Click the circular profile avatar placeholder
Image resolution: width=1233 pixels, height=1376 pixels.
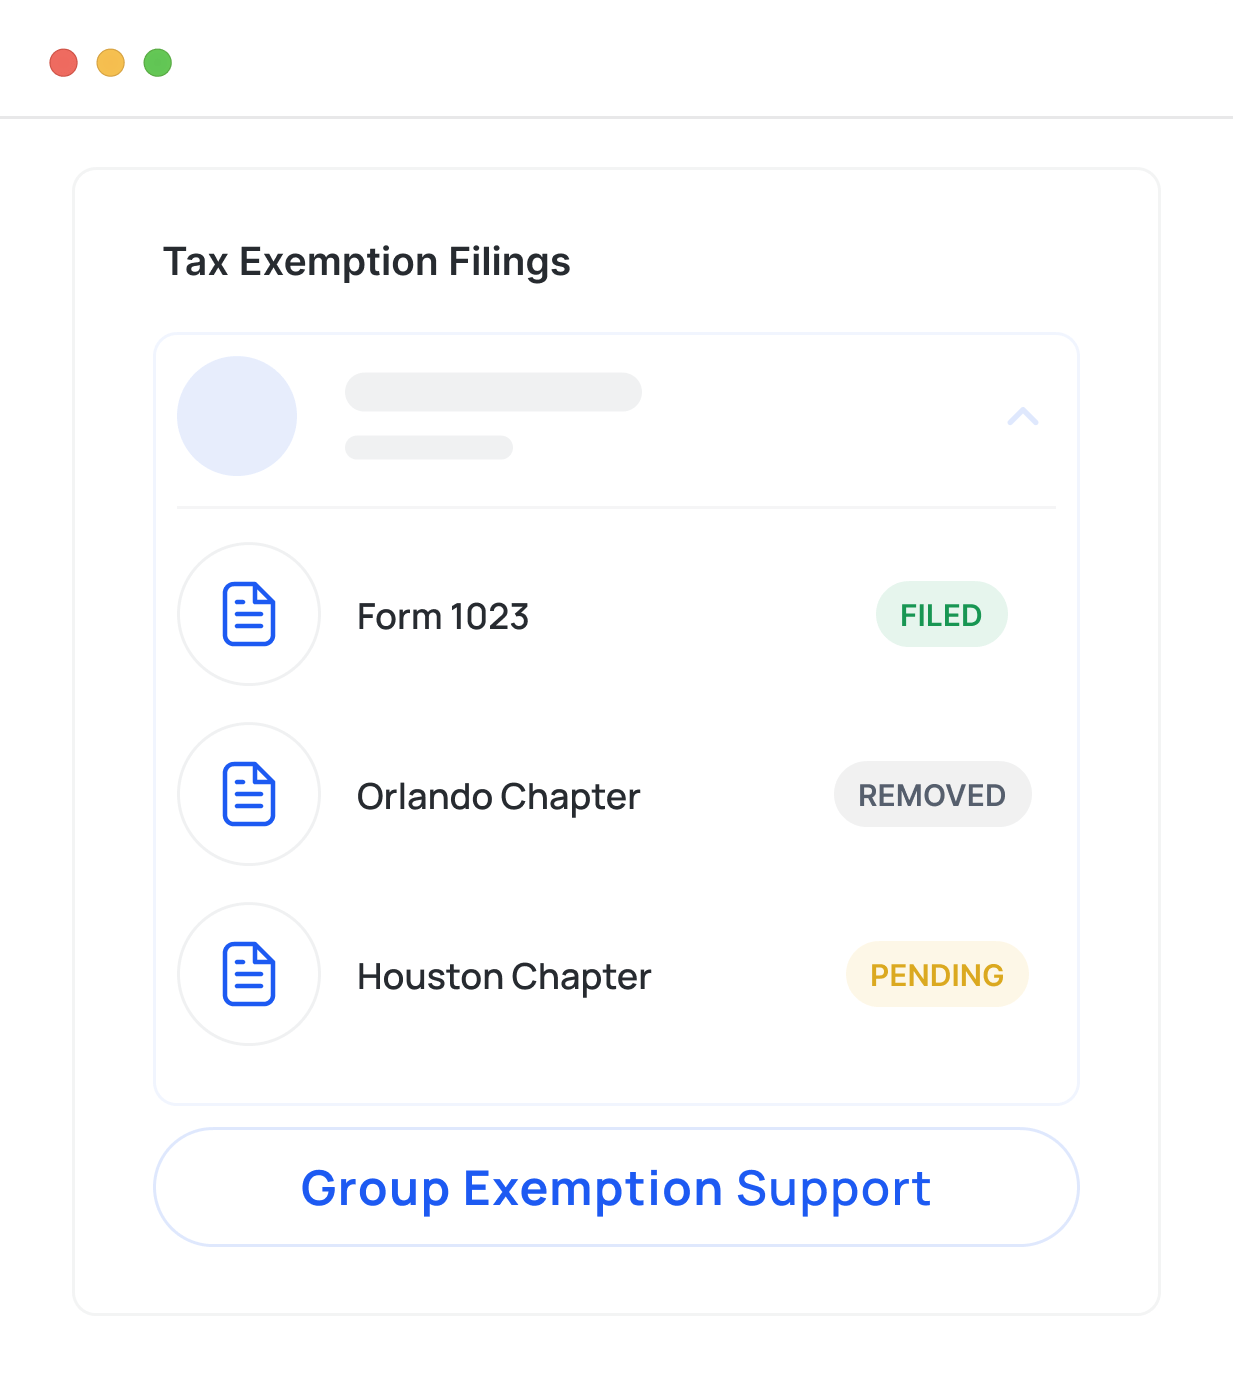237,416
